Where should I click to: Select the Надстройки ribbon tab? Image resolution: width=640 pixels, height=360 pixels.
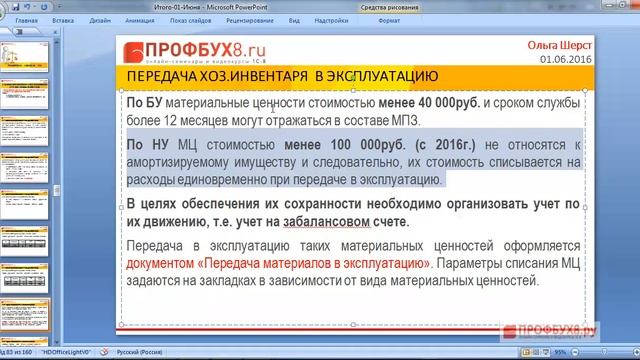[331, 20]
